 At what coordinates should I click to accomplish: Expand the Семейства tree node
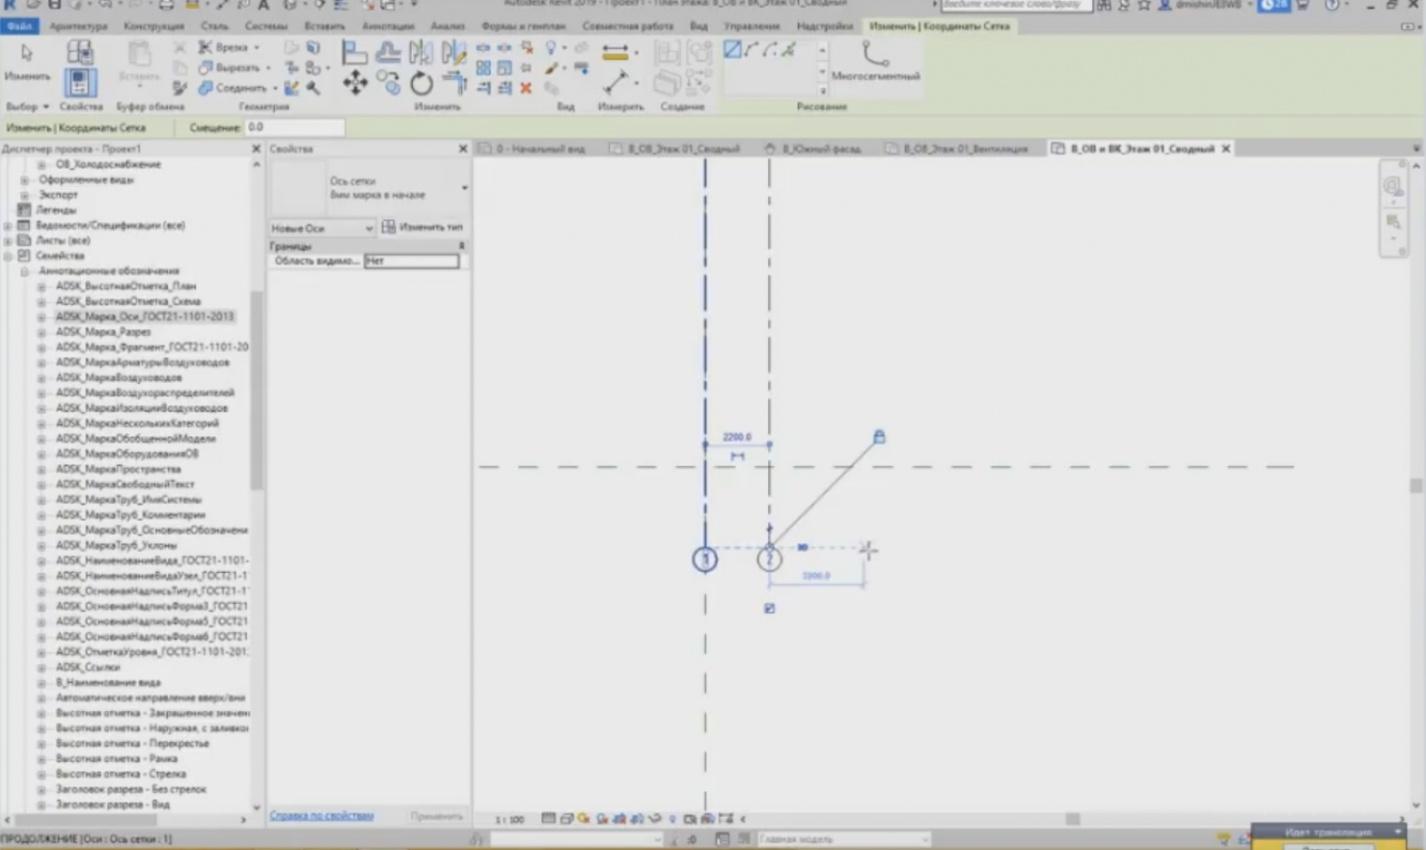point(9,256)
